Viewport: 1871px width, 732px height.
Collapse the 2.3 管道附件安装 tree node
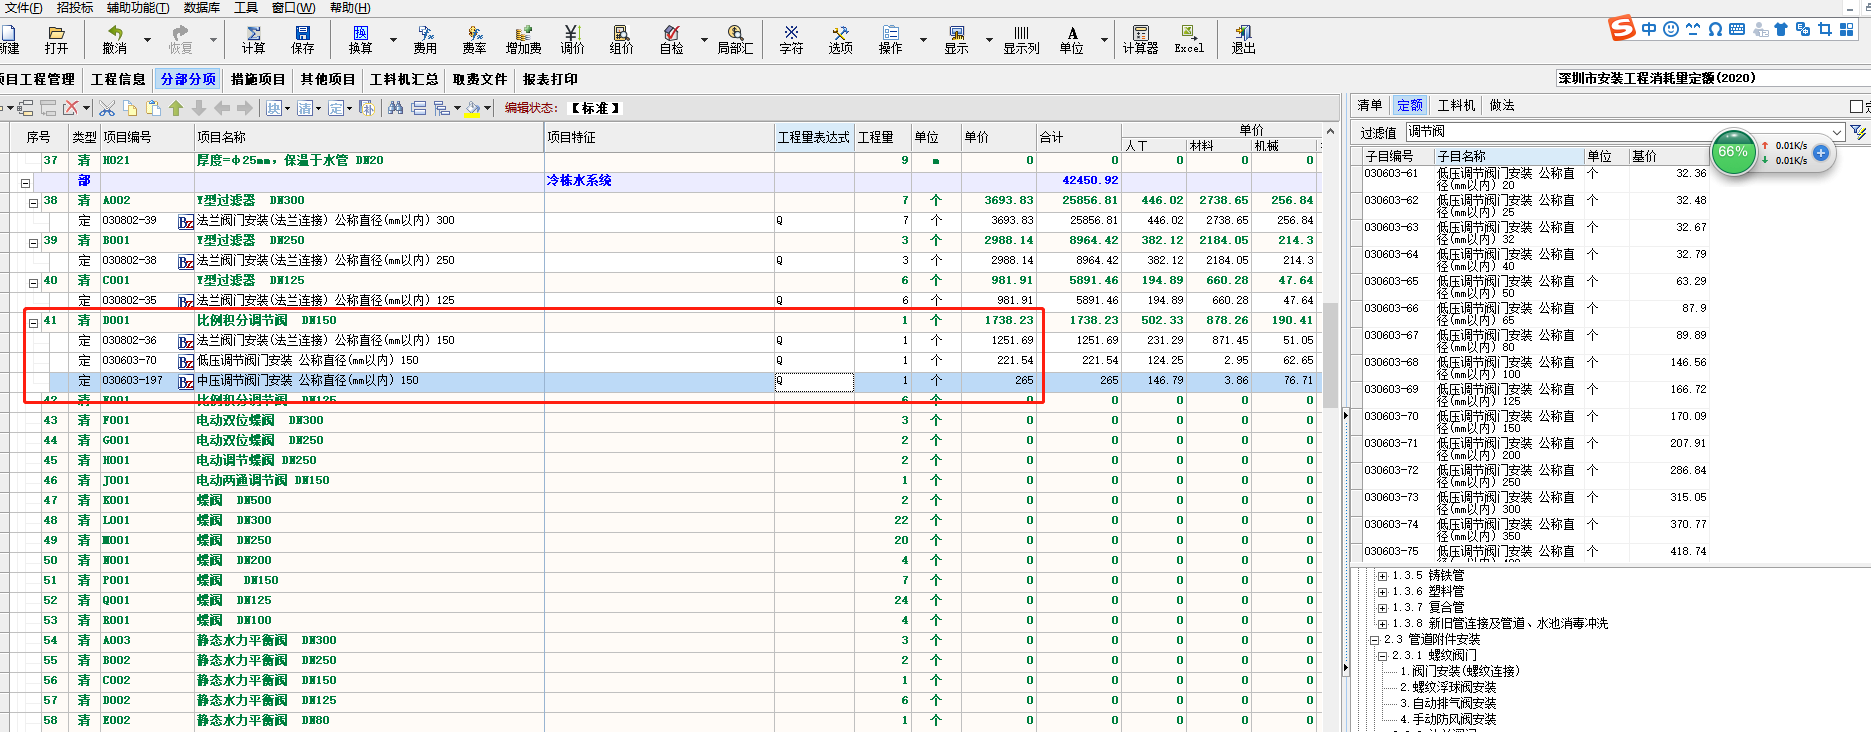(x=1374, y=640)
